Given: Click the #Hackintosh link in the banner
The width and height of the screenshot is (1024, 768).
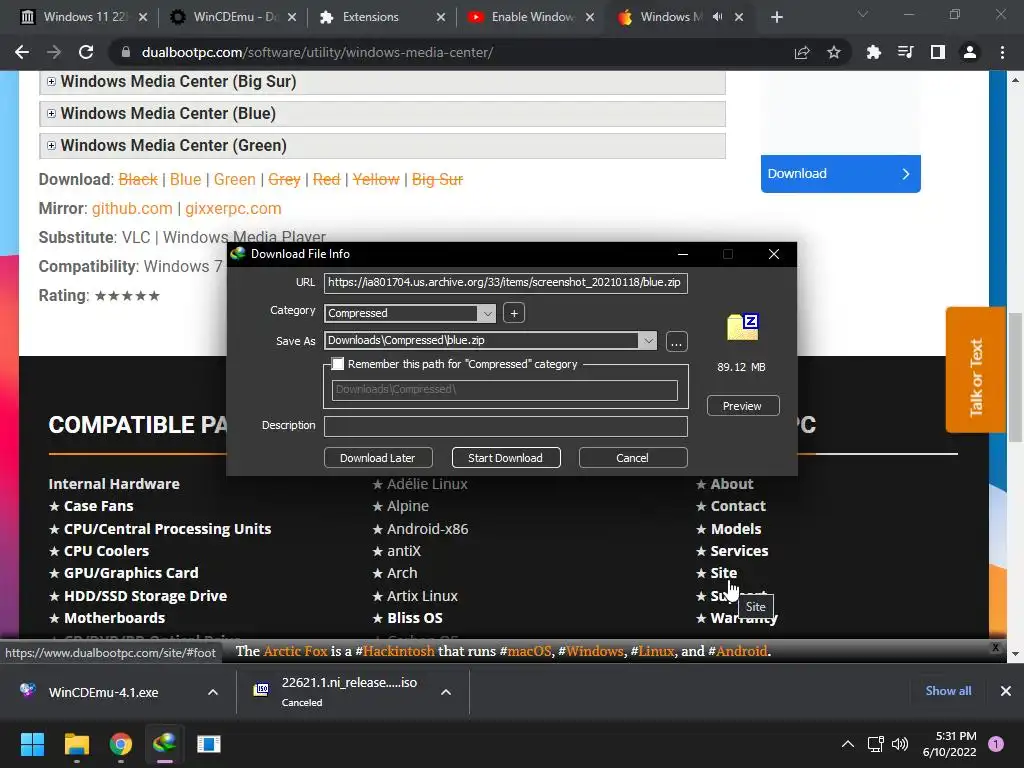Looking at the screenshot, I should 398,651.
